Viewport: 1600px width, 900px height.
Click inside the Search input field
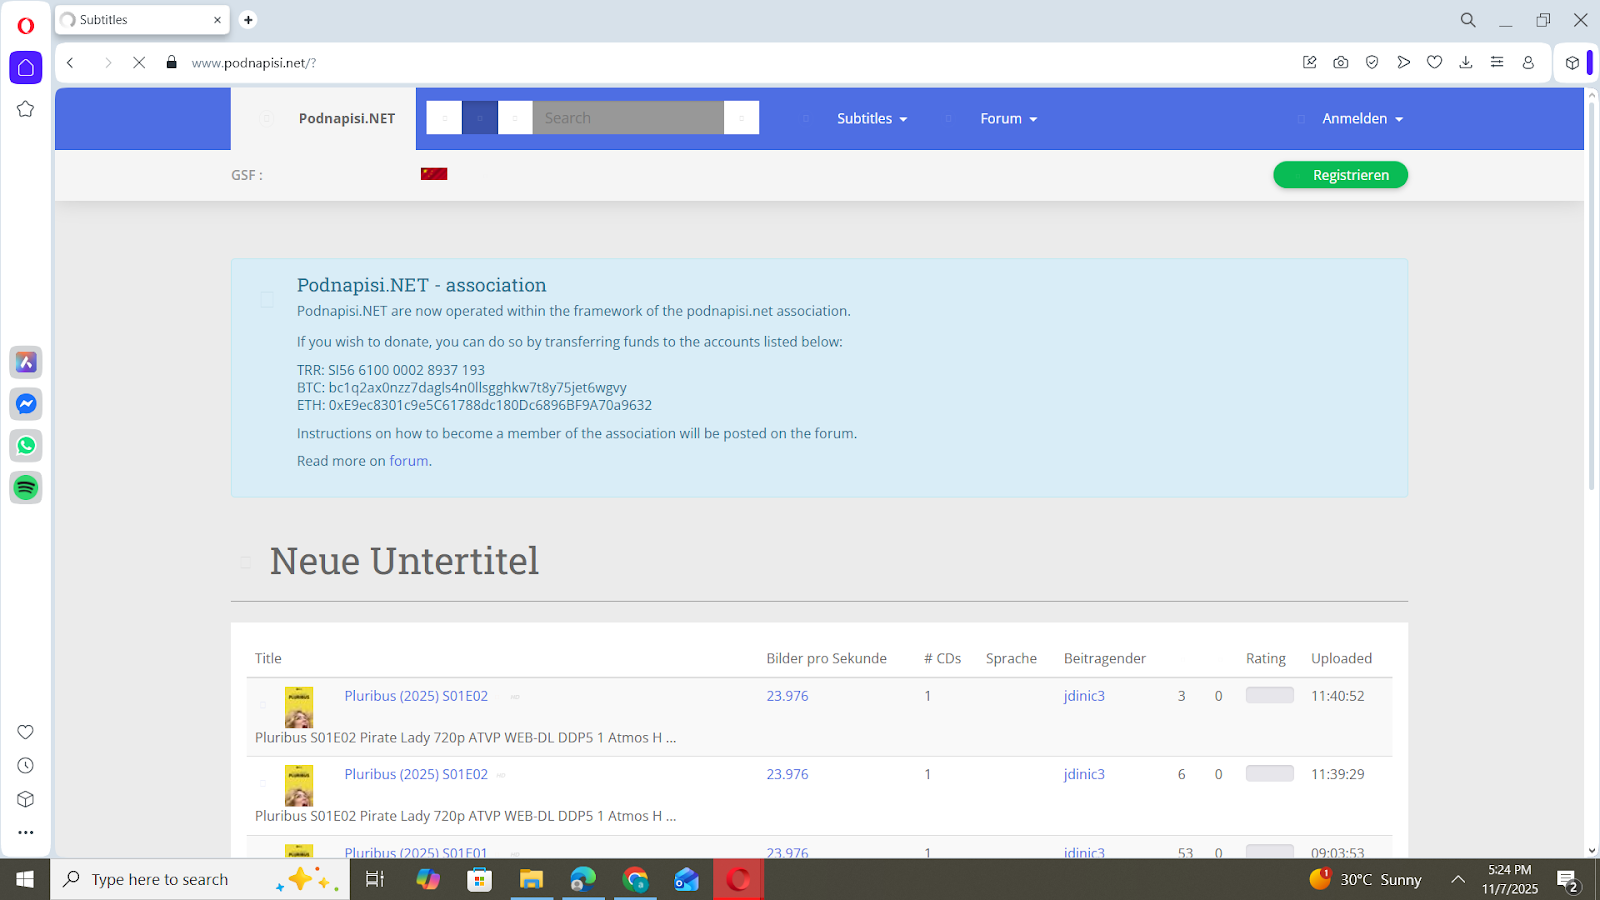(627, 118)
